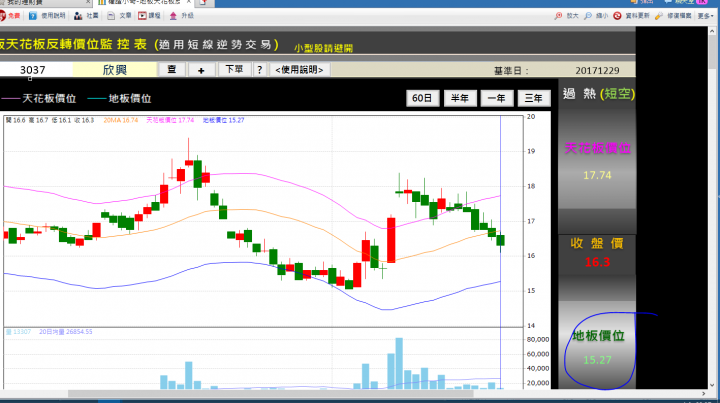Open the 課程 course video icon
Screen dimensions: 720x403
[142, 16]
